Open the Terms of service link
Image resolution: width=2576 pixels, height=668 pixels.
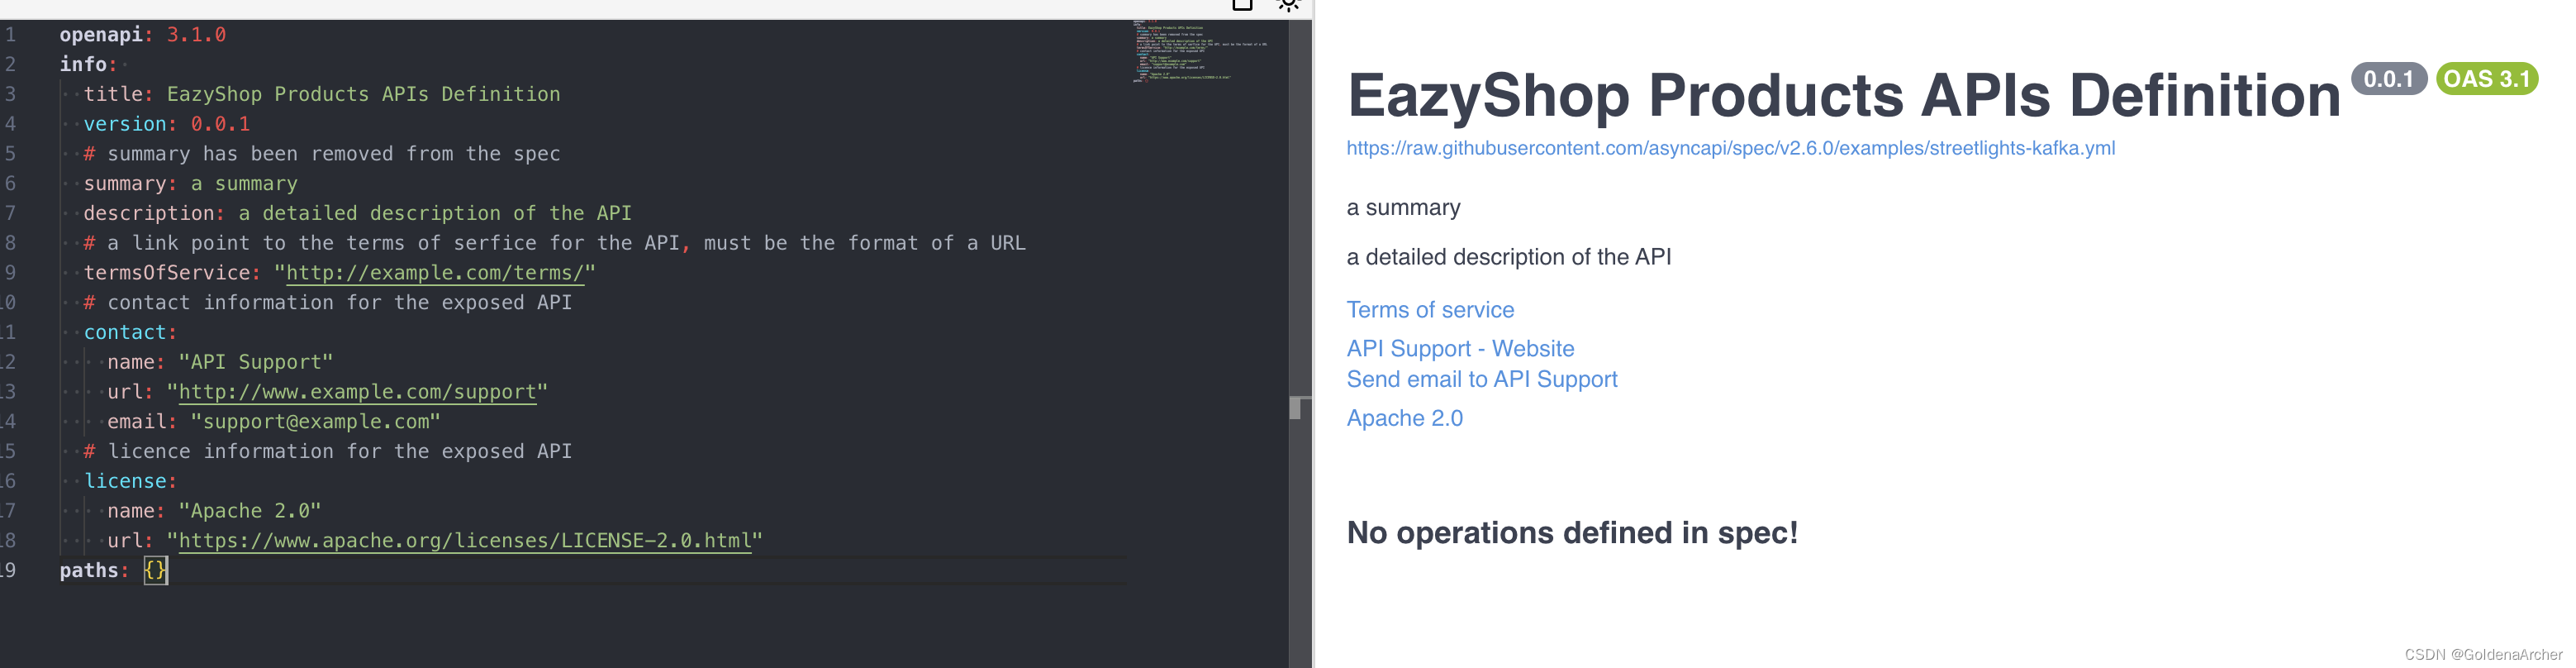[x=1430, y=310]
